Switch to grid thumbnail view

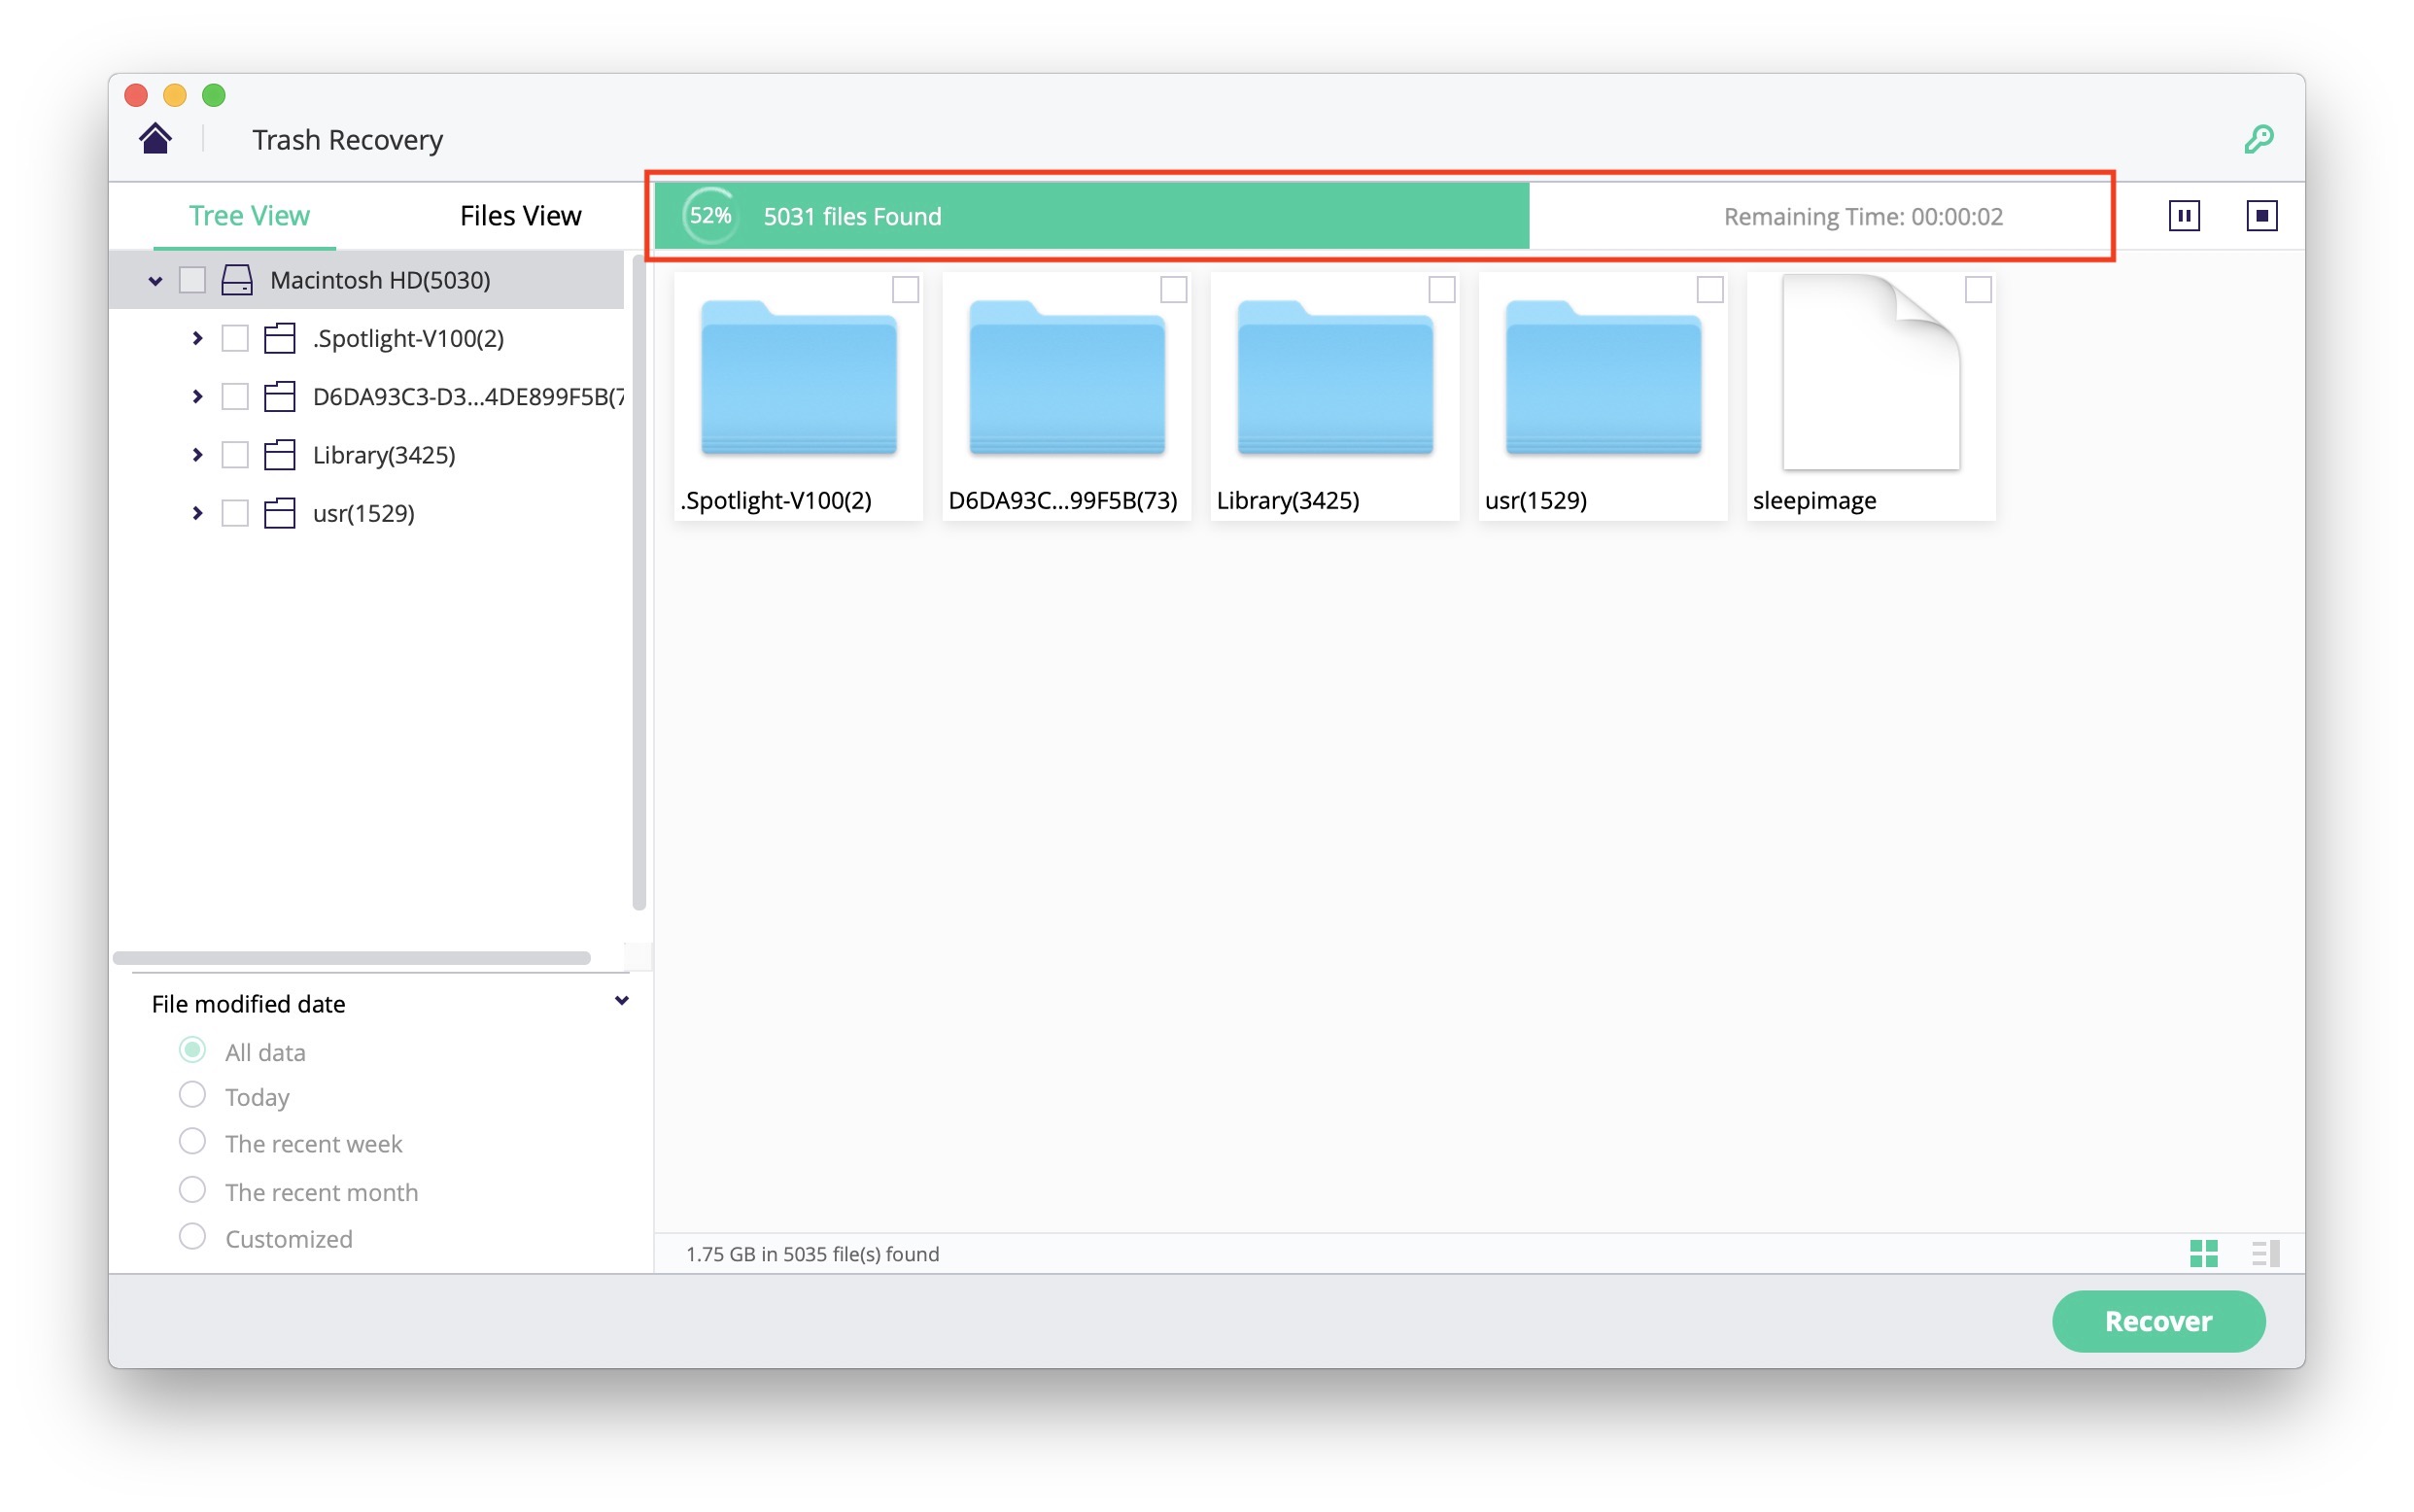2203,1253
